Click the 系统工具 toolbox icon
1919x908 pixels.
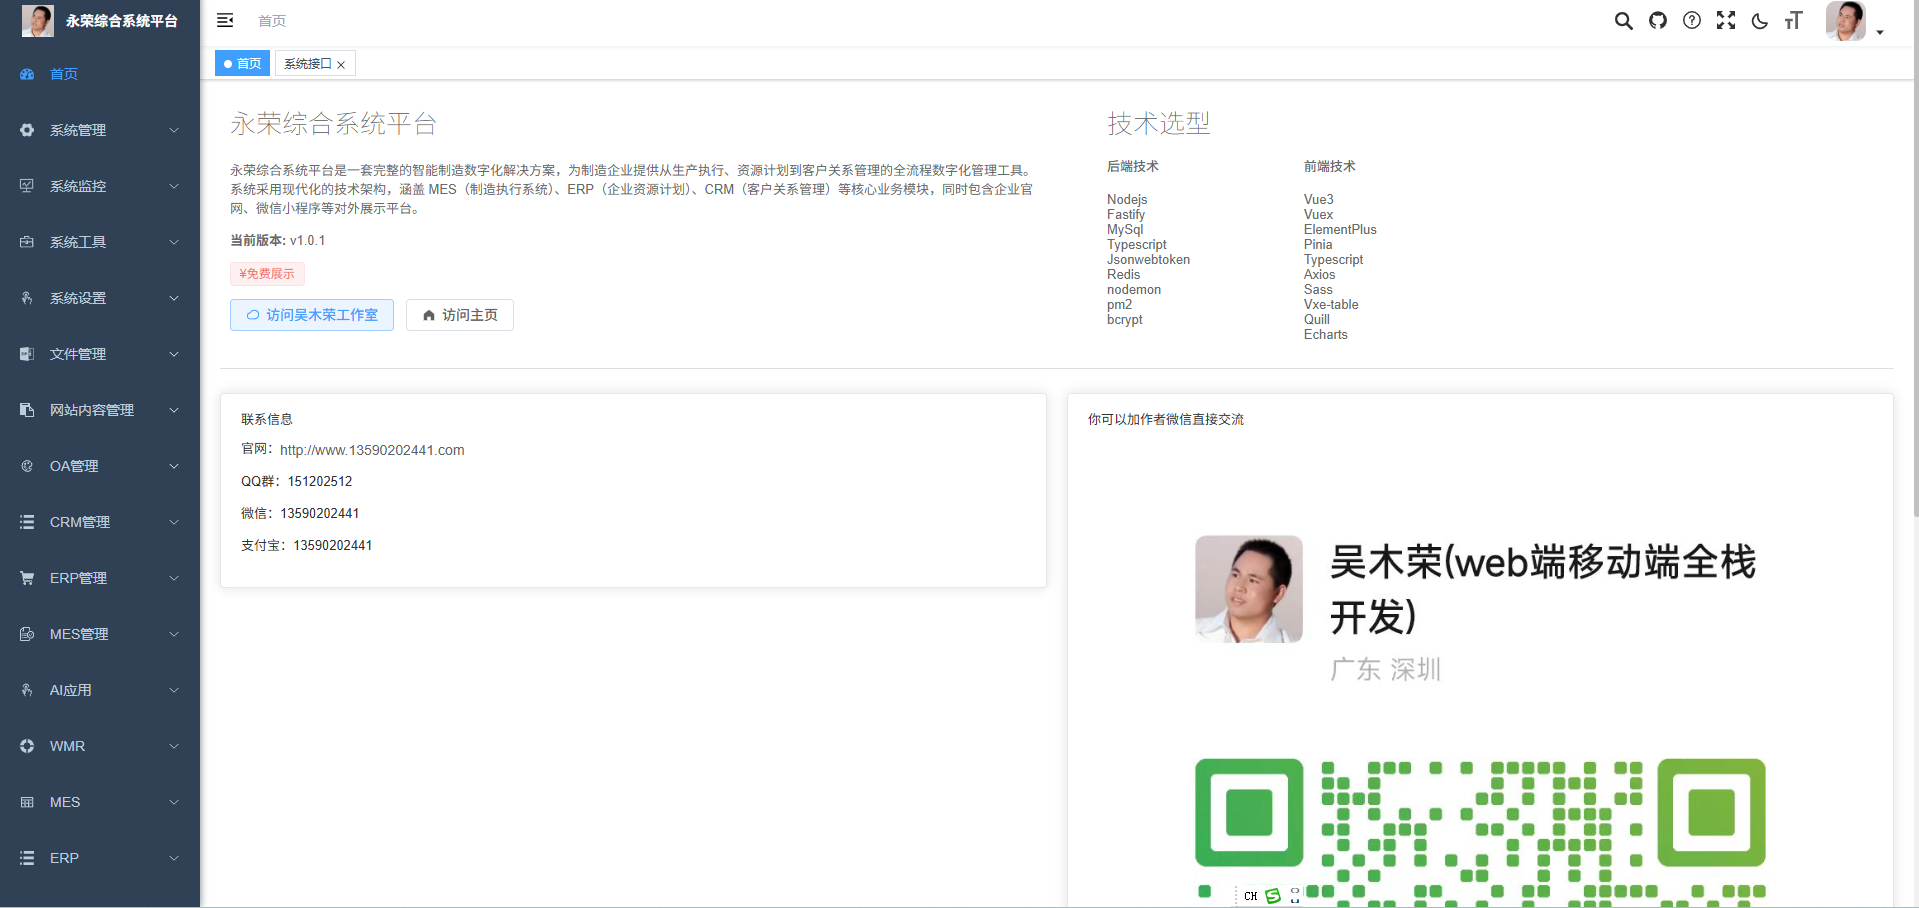[x=27, y=242]
